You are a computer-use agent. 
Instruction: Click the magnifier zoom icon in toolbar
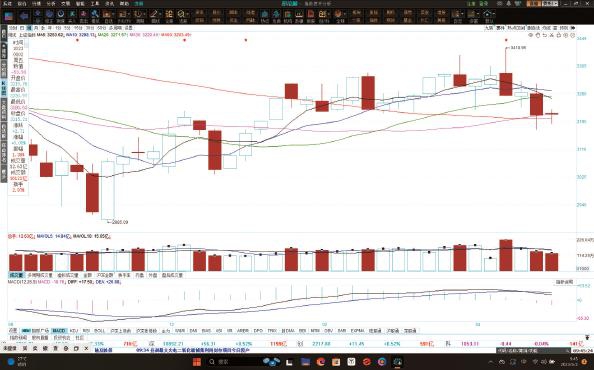(182, 14)
